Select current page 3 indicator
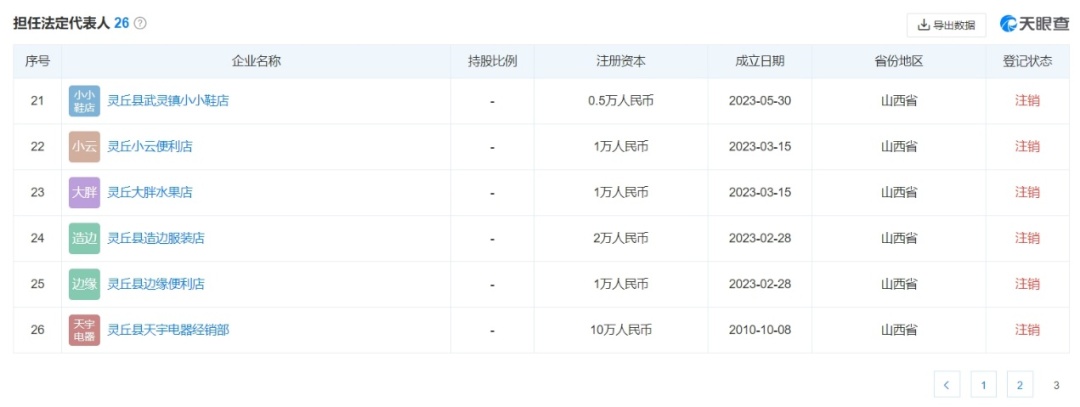 coord(1056,384)
